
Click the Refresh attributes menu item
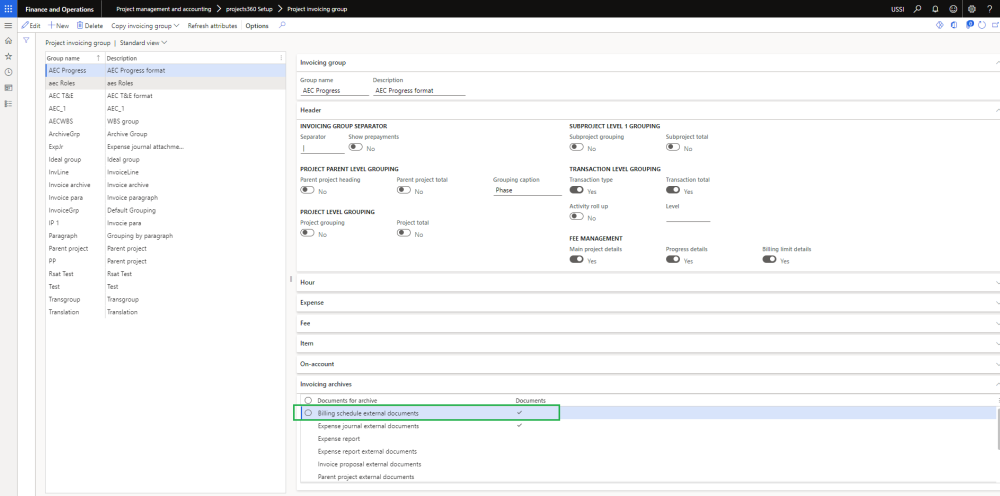[212, 25]
